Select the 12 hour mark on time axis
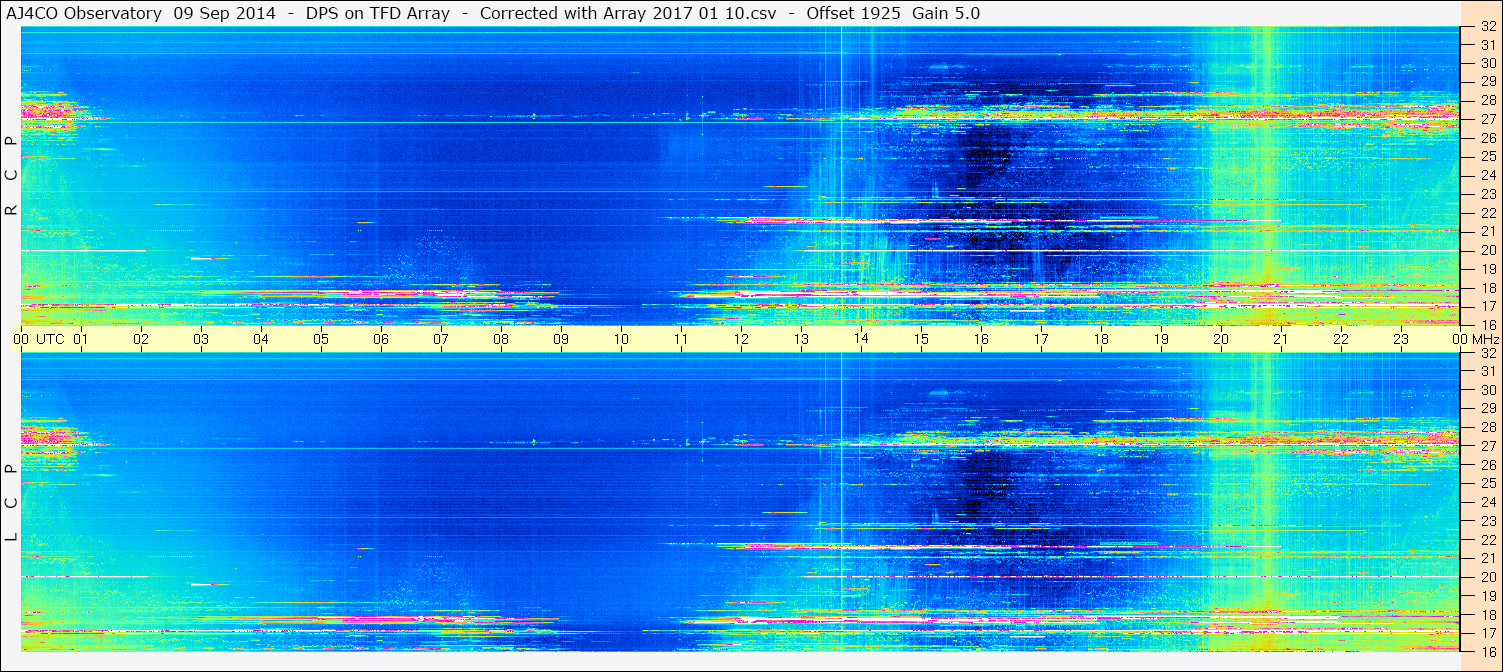The image size is (1503, 672). (741, 339)
